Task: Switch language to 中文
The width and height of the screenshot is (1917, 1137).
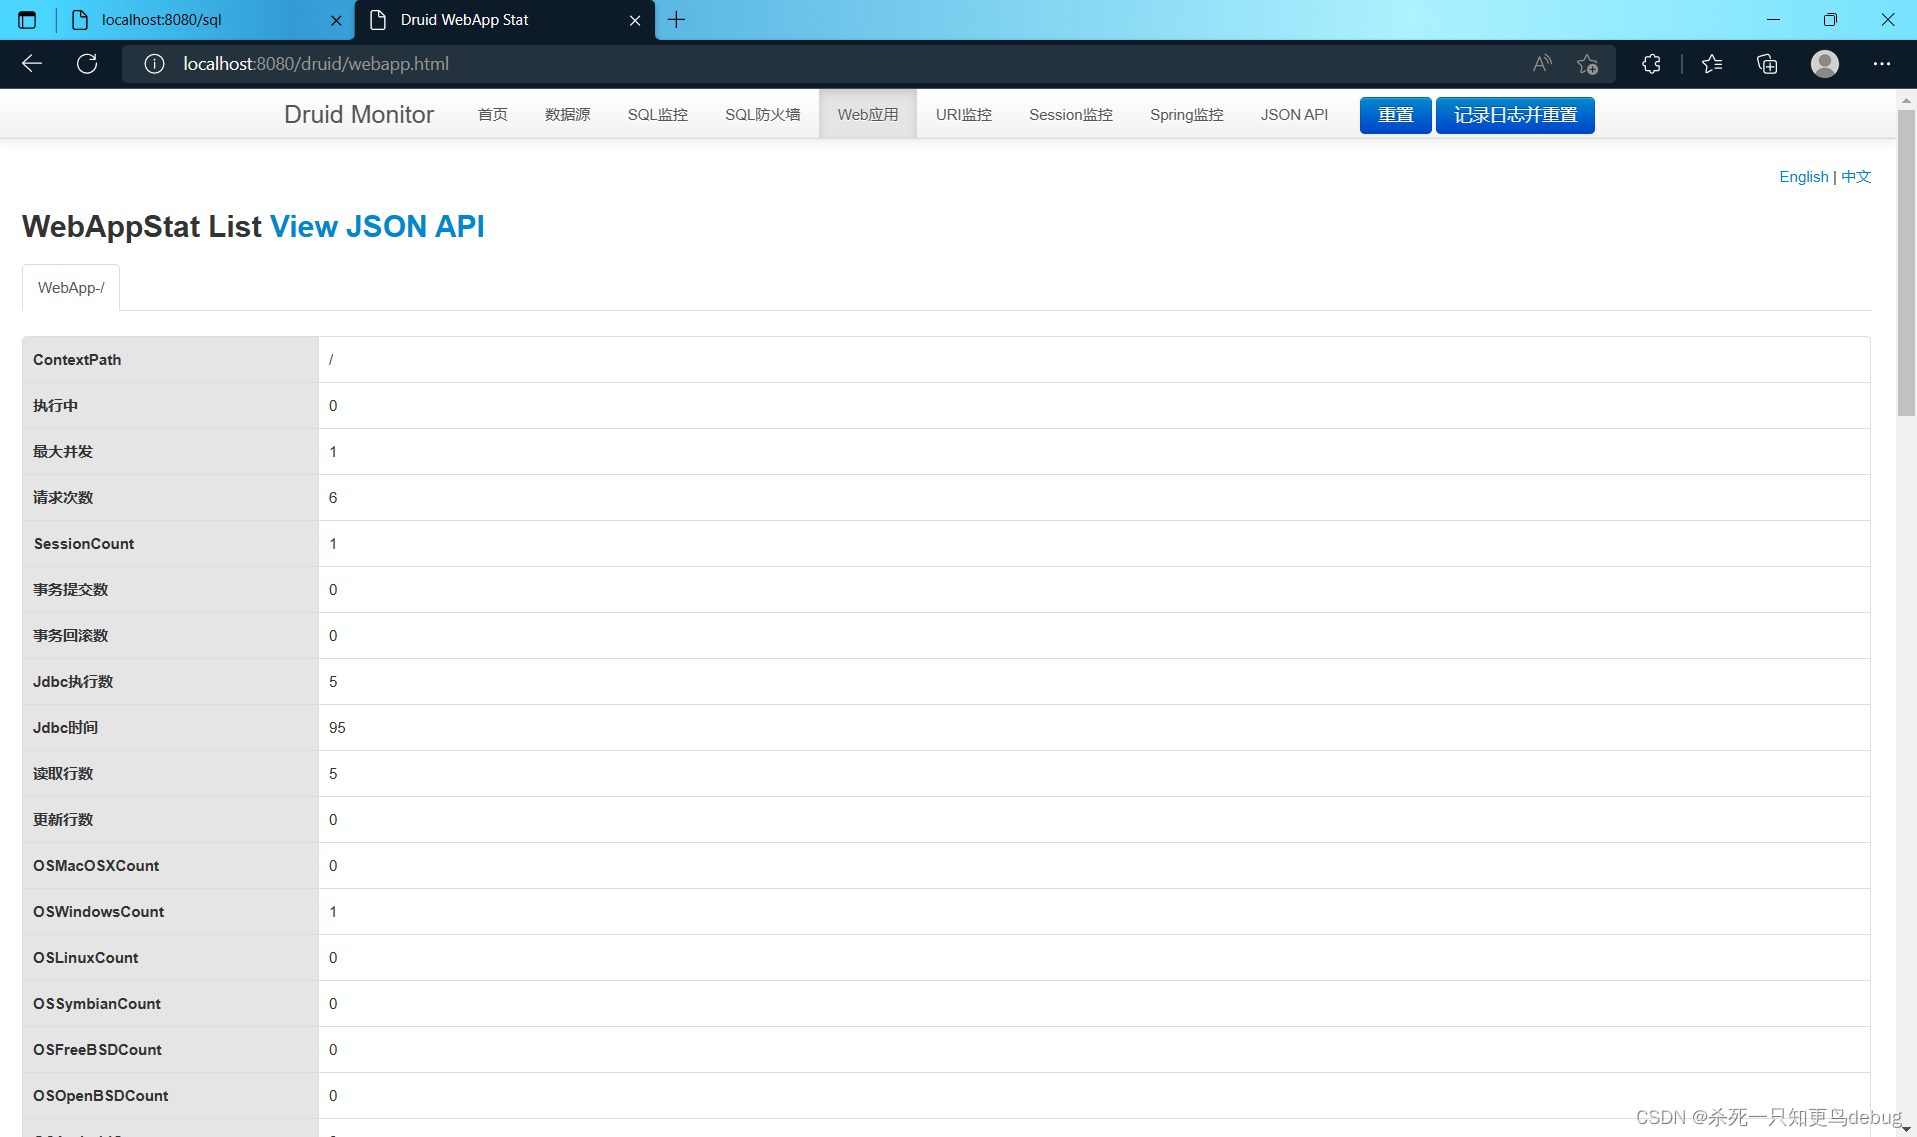Action: (1856, 177)
